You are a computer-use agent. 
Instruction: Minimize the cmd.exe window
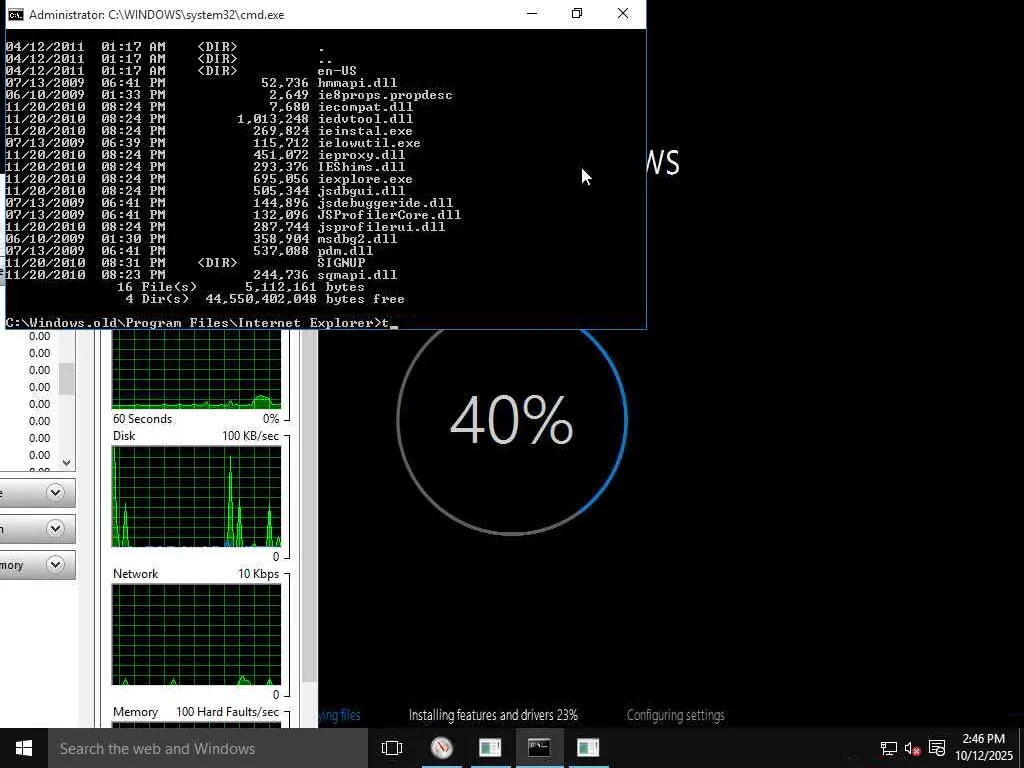532,14
